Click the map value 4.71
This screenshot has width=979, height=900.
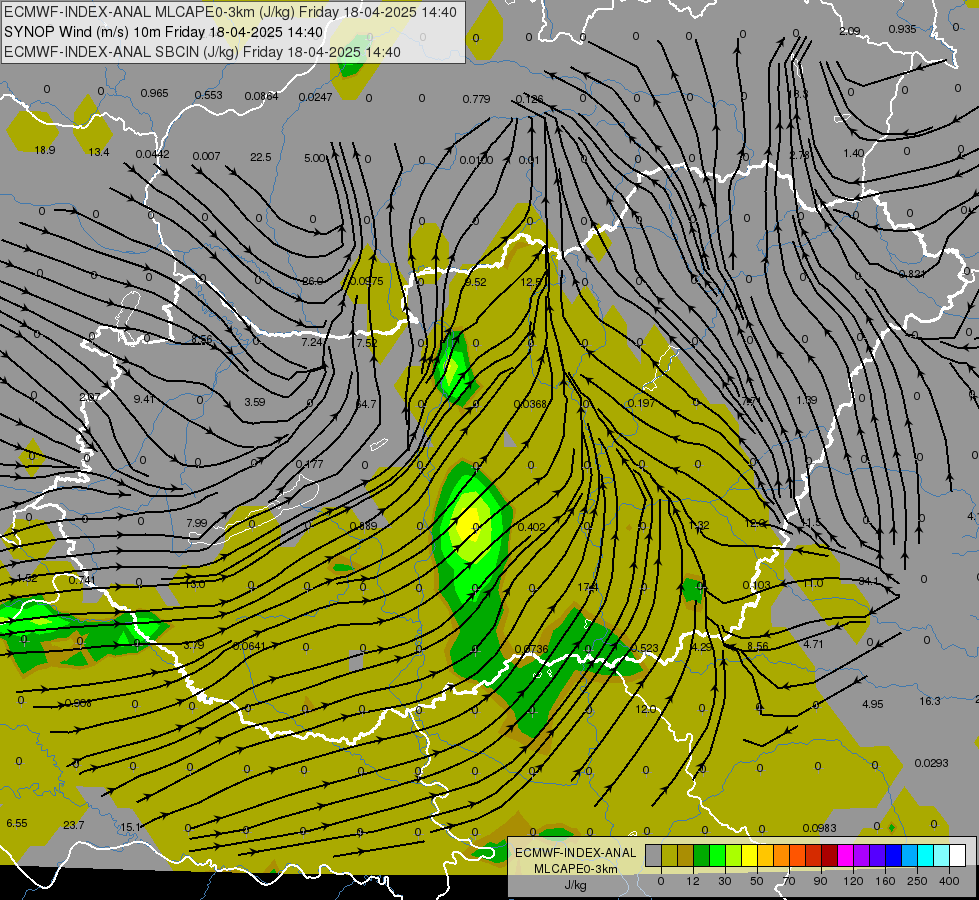813,644
